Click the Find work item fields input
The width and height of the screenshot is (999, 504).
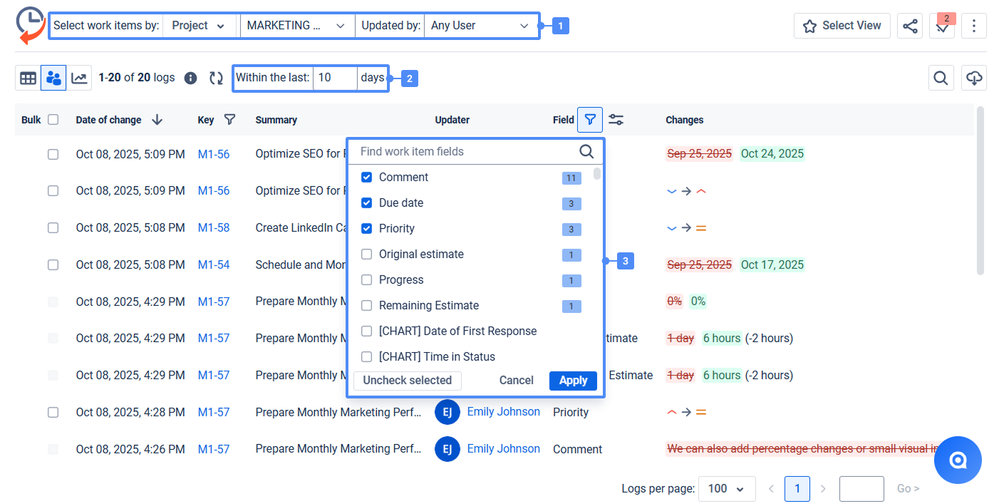click(465, 152)
